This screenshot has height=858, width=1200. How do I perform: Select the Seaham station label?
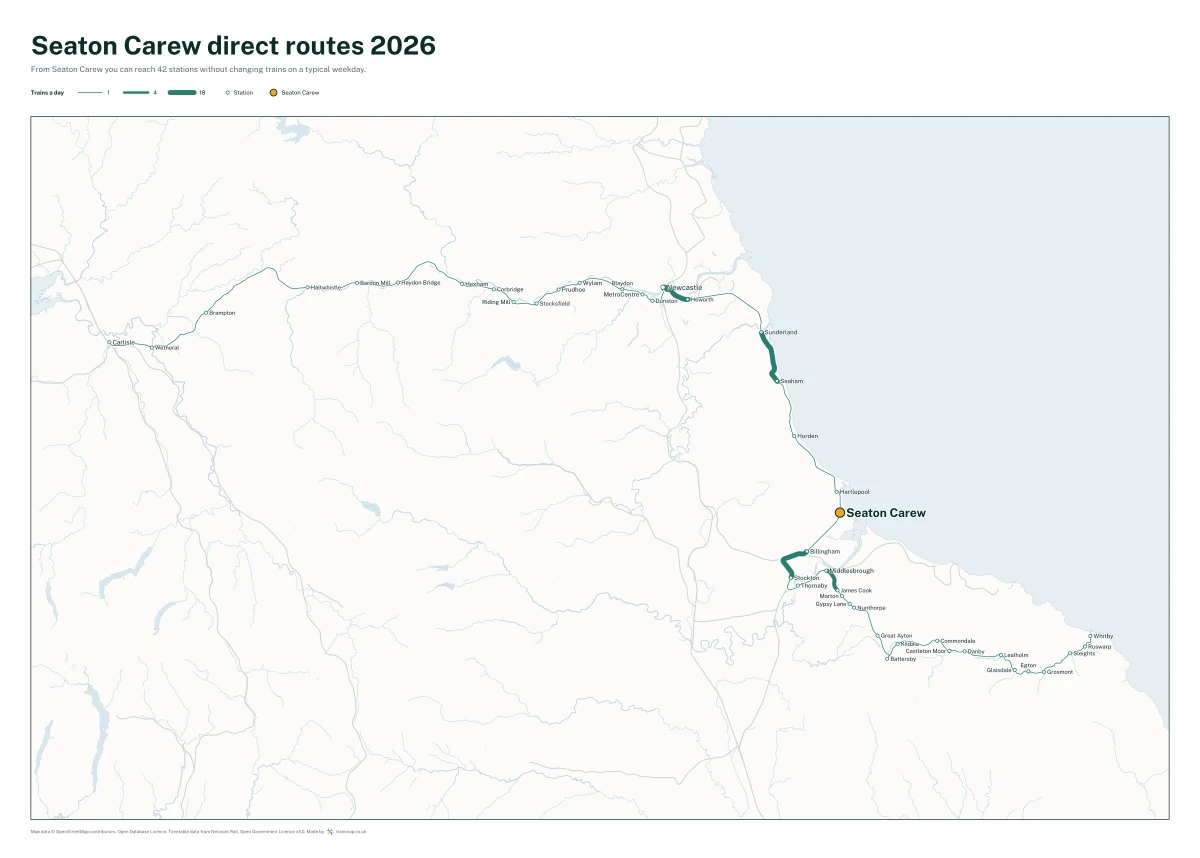[x=792, y=381]
